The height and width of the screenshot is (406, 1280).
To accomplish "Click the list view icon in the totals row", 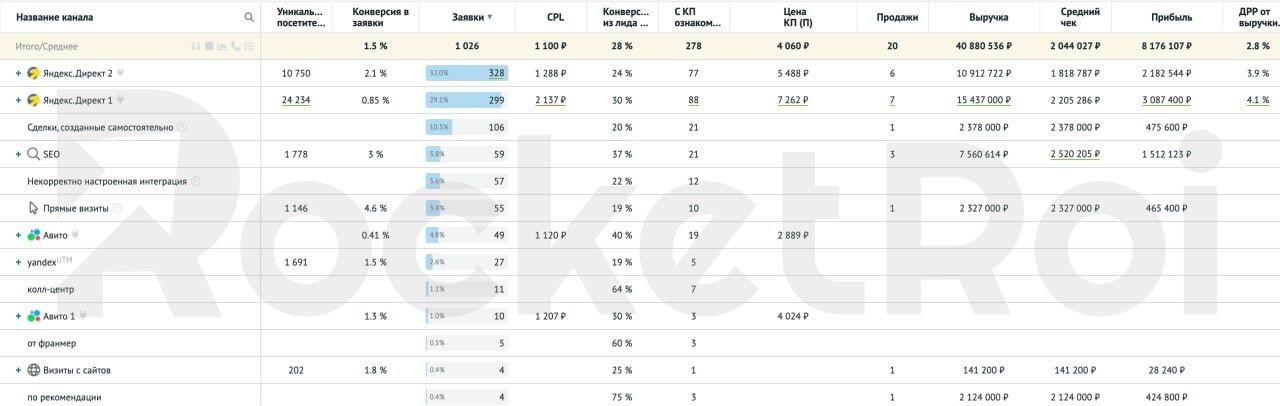I will point(248,46).
